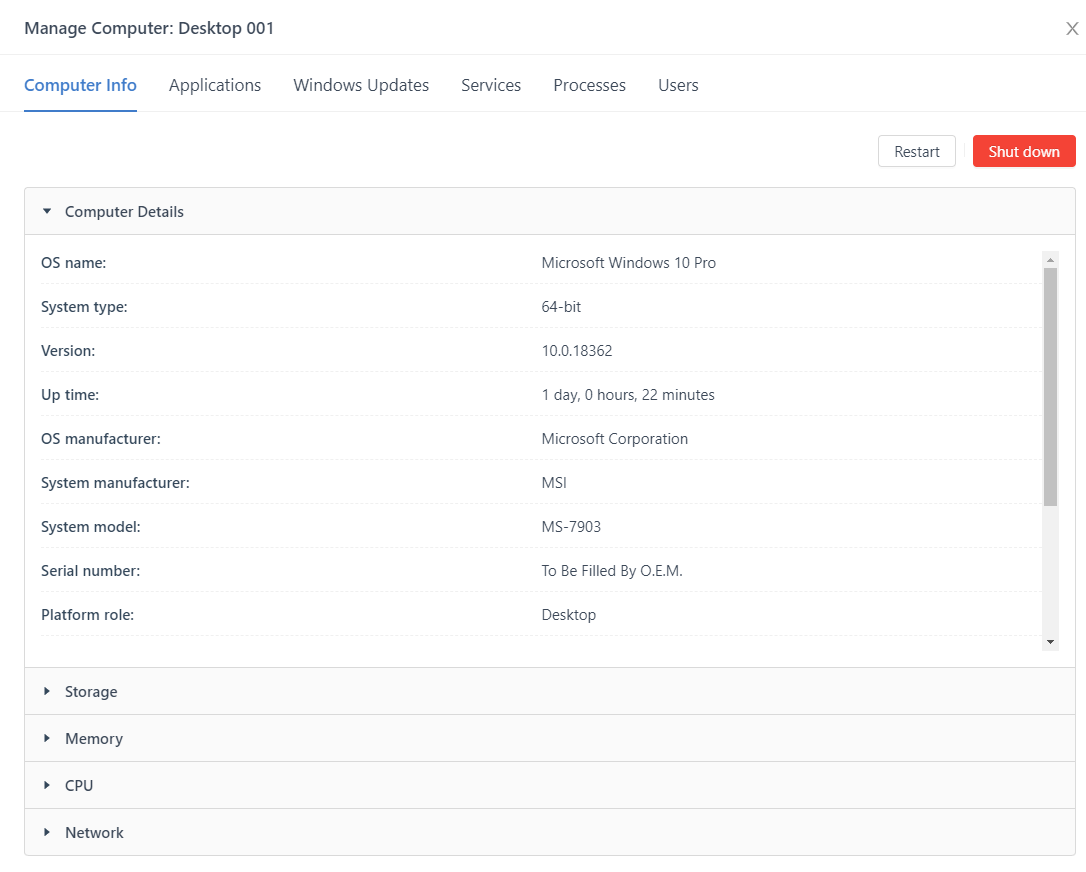This screenshot has width=1086, height=872.
Task: Select the Users tab
Action: tap(678, 86)
